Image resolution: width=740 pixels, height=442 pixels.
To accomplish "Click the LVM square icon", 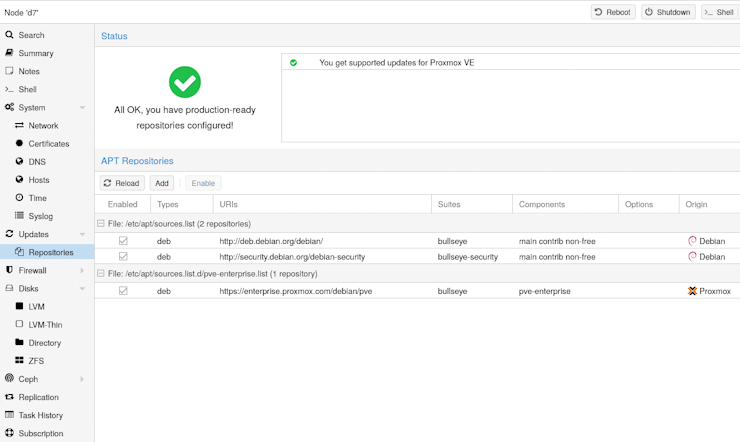I will pos(19,306).
